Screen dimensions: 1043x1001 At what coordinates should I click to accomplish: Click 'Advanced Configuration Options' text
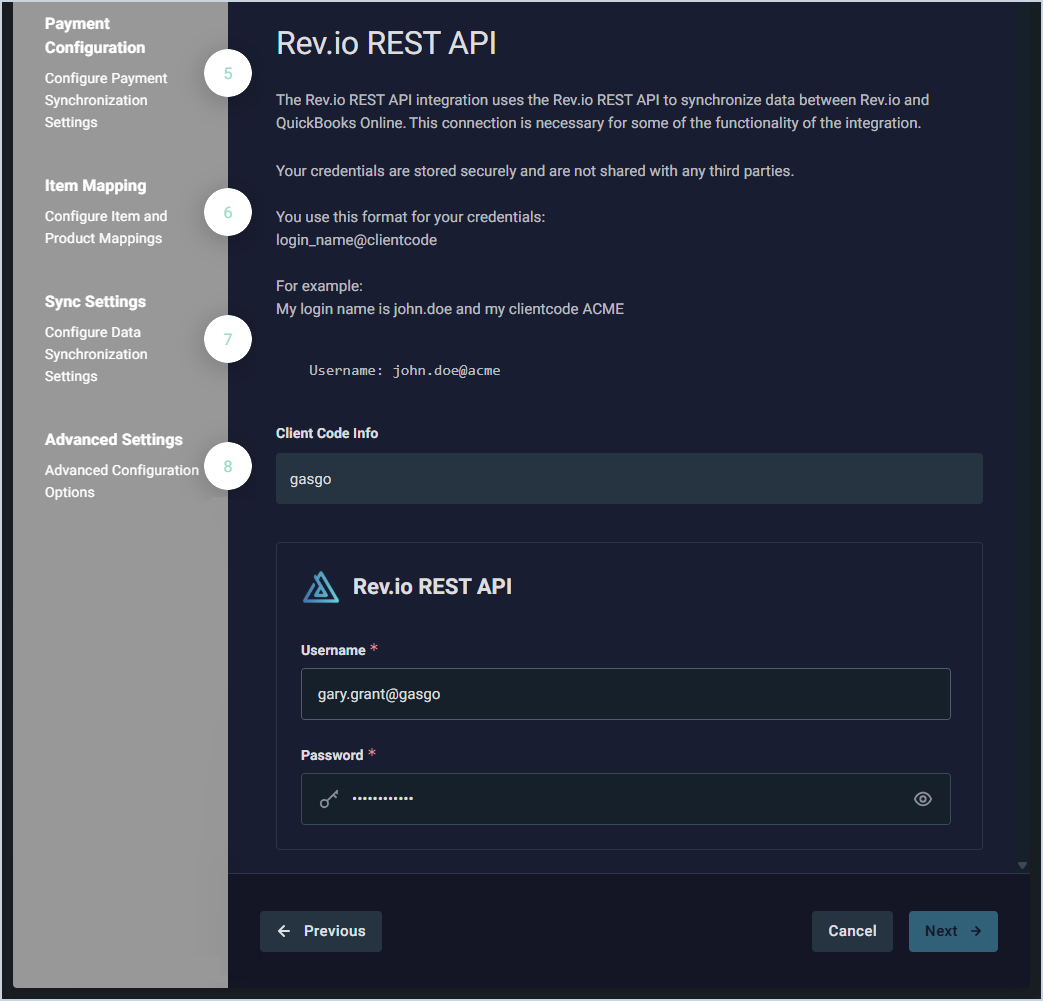click(x=122, y=481)
